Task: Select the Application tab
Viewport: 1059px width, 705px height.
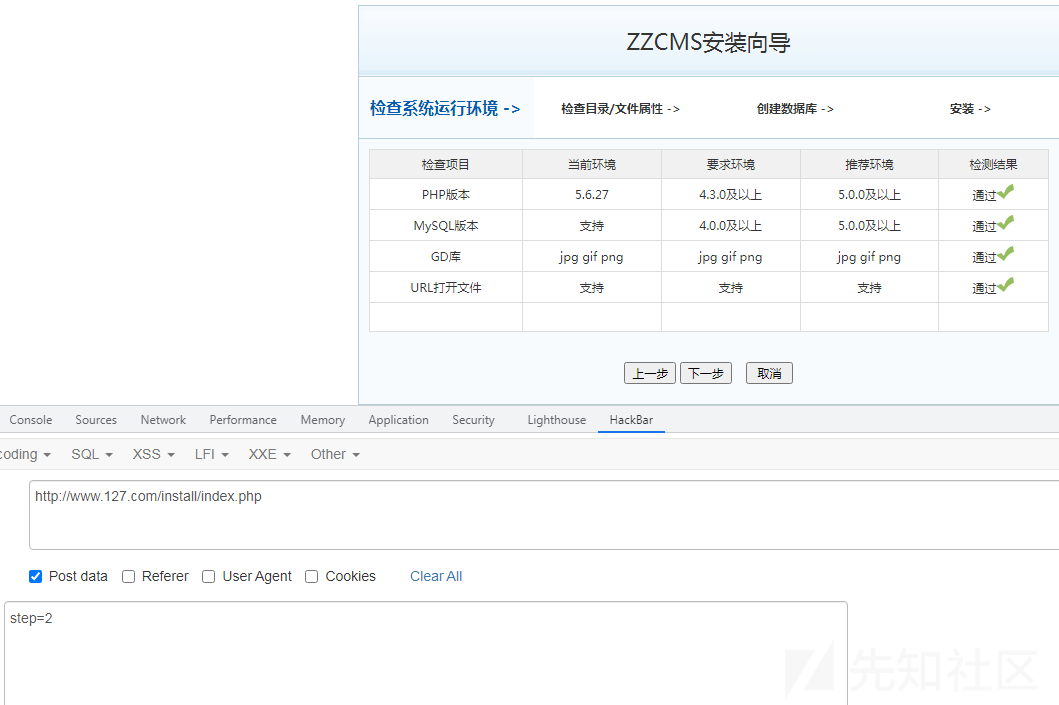Action: (x=398, y=420)
